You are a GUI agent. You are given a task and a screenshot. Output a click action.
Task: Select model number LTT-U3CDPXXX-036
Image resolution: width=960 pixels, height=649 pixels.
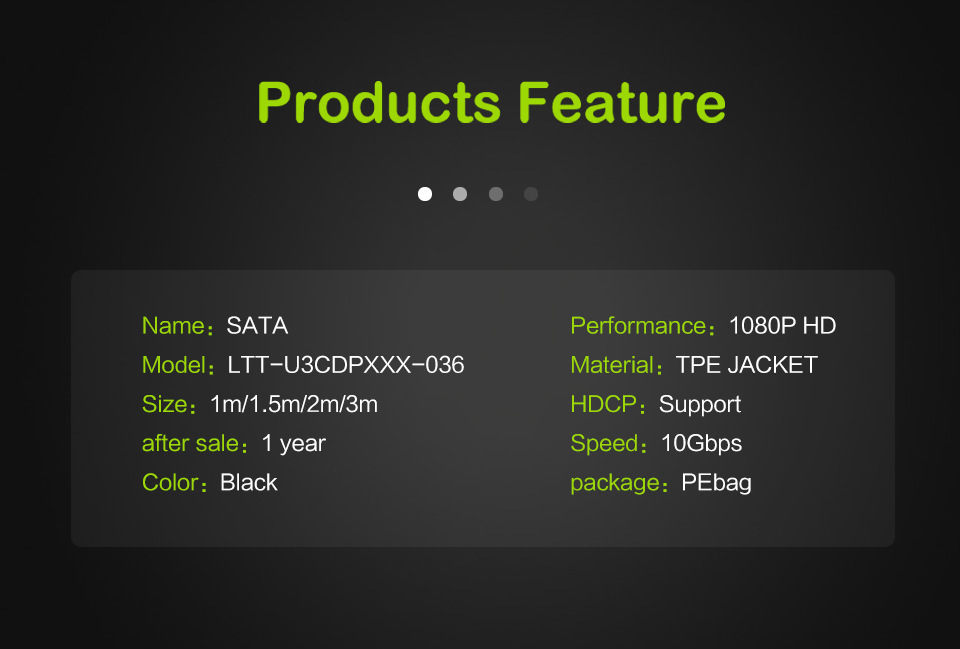pyautogui.click(x=346, y=365)
